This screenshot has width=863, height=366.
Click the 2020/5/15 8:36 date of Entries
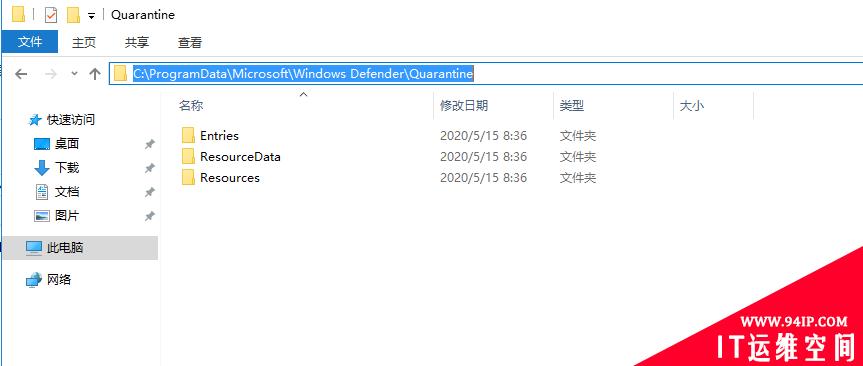[483, 135]
